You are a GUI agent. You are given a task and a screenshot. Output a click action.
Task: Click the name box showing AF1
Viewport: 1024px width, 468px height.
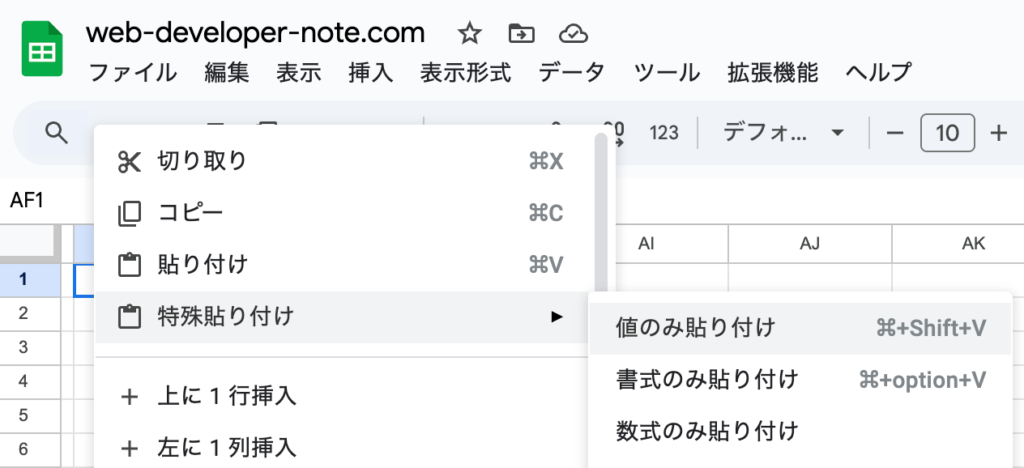(x=27, y=200)
